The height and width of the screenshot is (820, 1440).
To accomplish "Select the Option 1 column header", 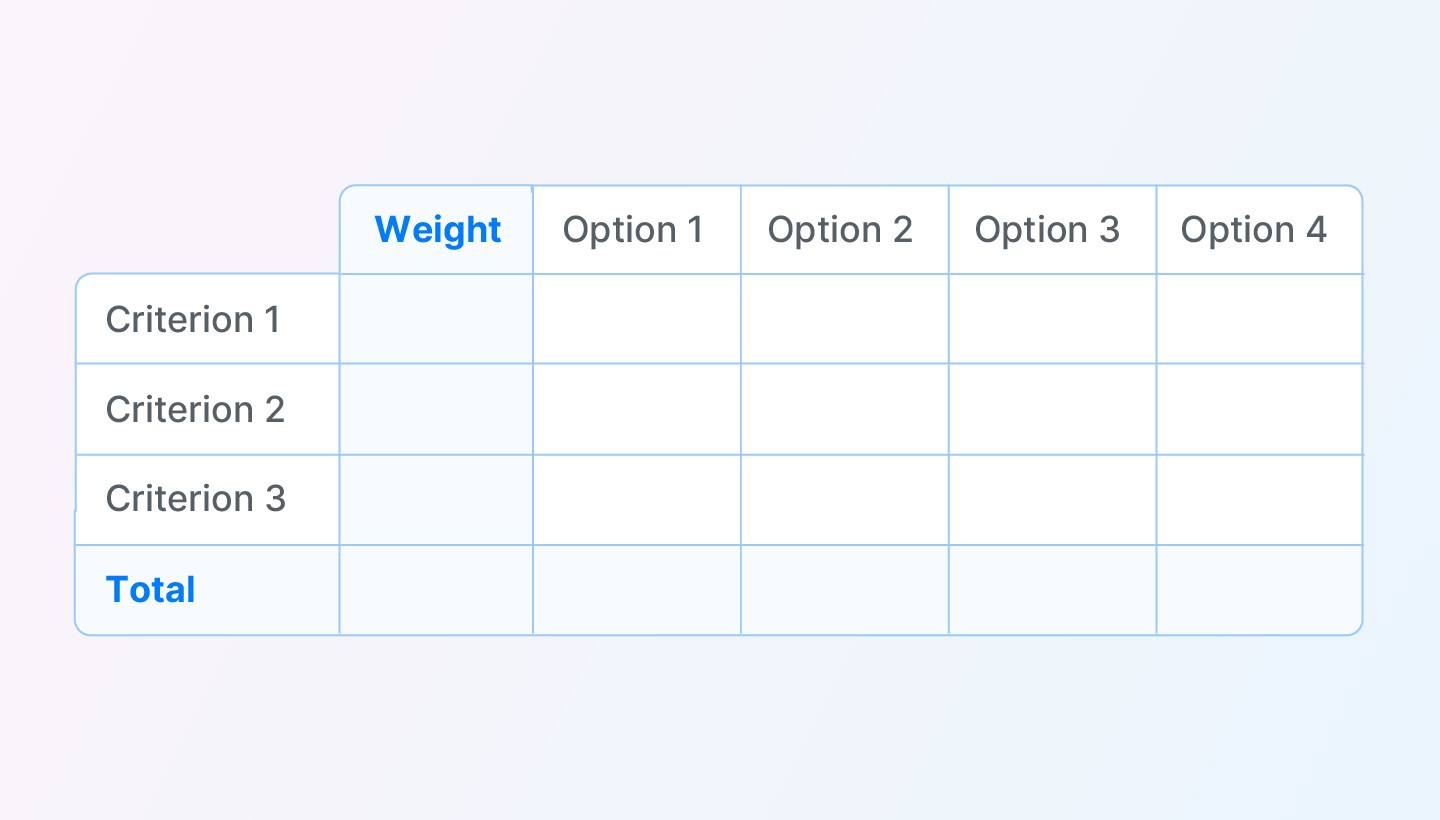I will click(634, 230).
